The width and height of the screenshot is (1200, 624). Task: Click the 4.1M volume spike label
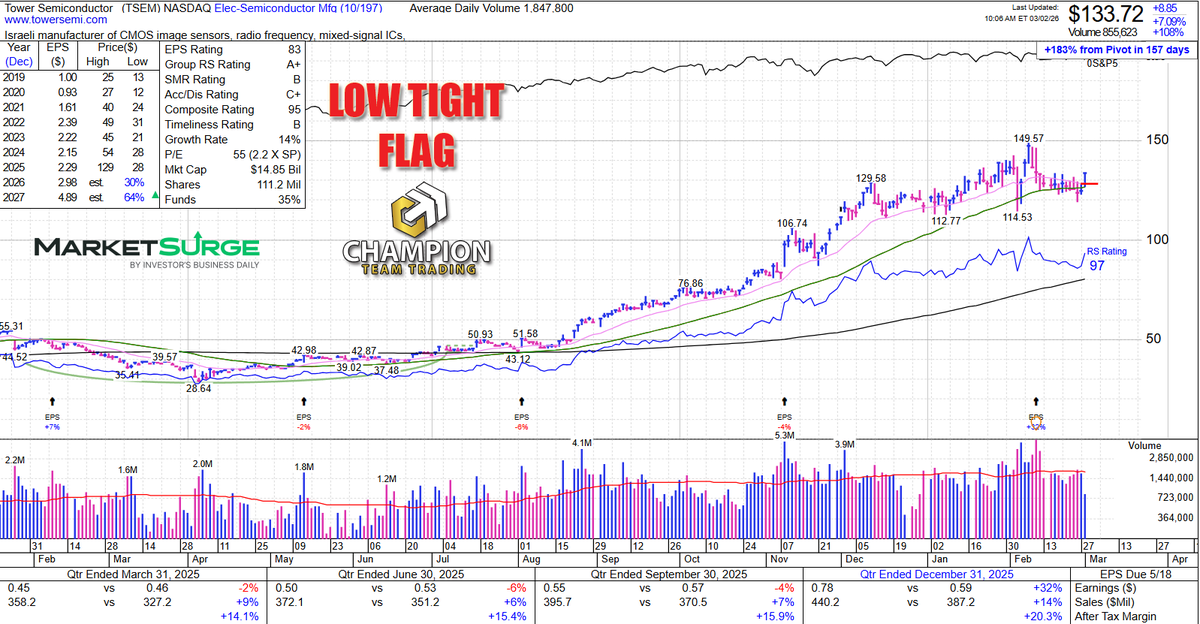pyautogui.click(x=582, y=442)
